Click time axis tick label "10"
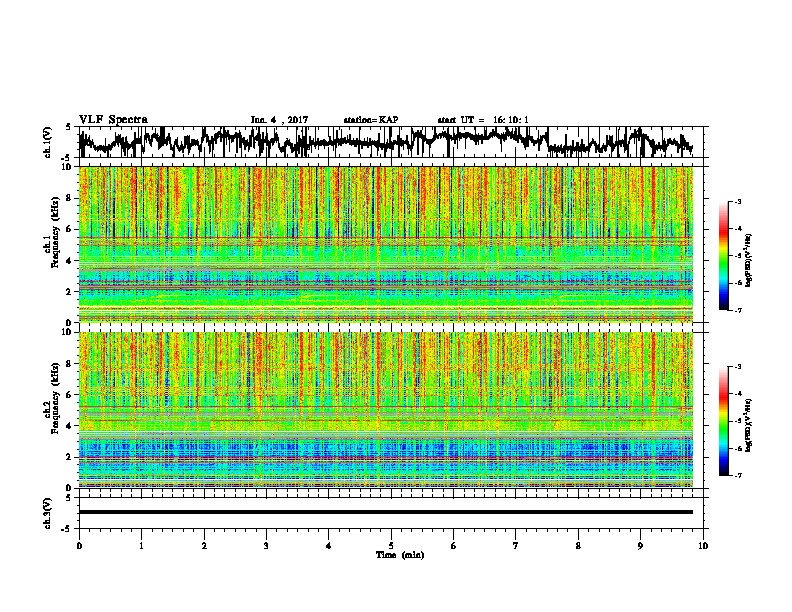 point(703,546)
